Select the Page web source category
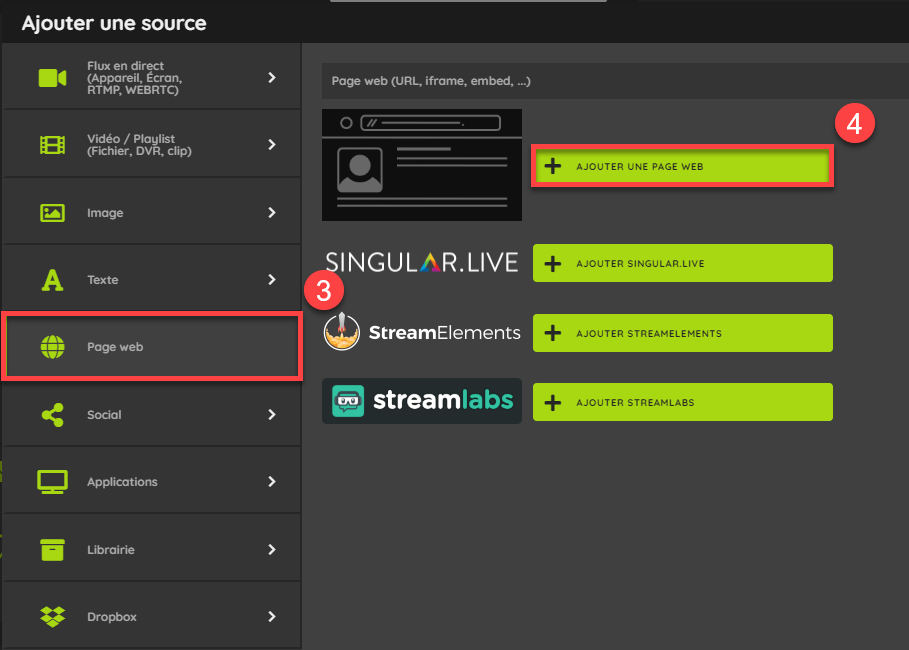The image size is (909, 650). pyautogui.click(x=151, y=346)
